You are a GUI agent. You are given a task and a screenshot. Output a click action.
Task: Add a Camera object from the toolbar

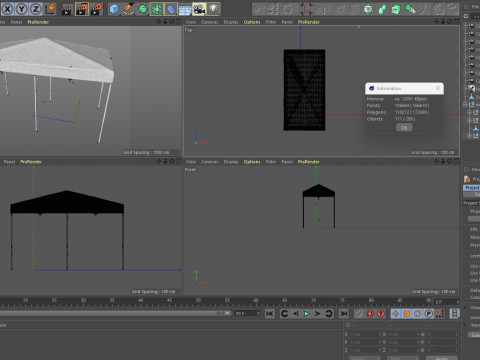click(x=199, y=9)
